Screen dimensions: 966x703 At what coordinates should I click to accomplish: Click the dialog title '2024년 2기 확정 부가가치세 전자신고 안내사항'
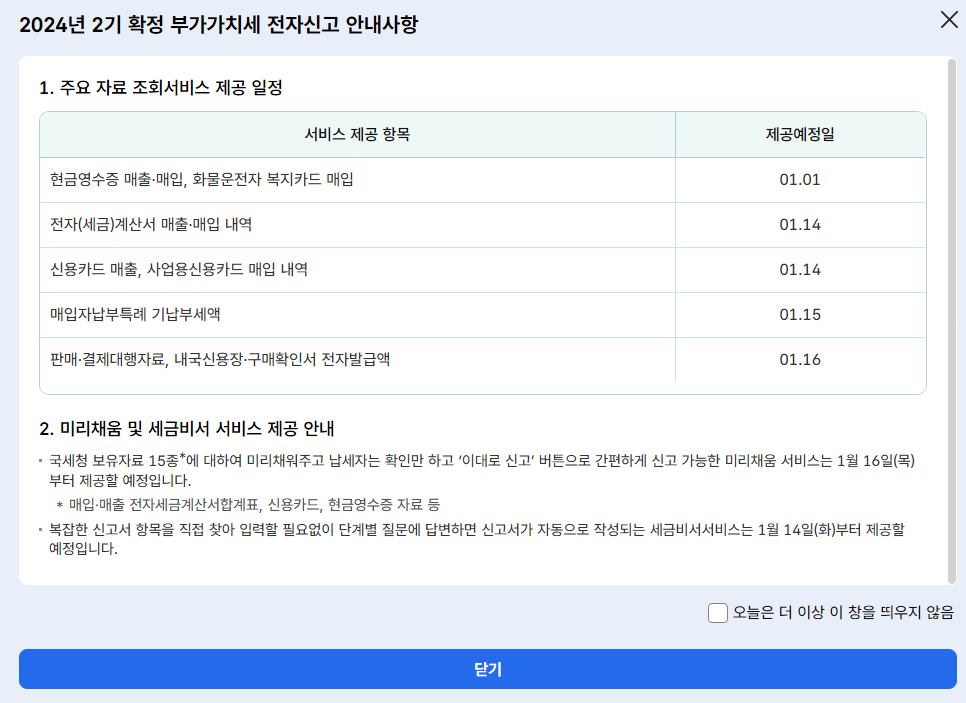click(219, 25)
